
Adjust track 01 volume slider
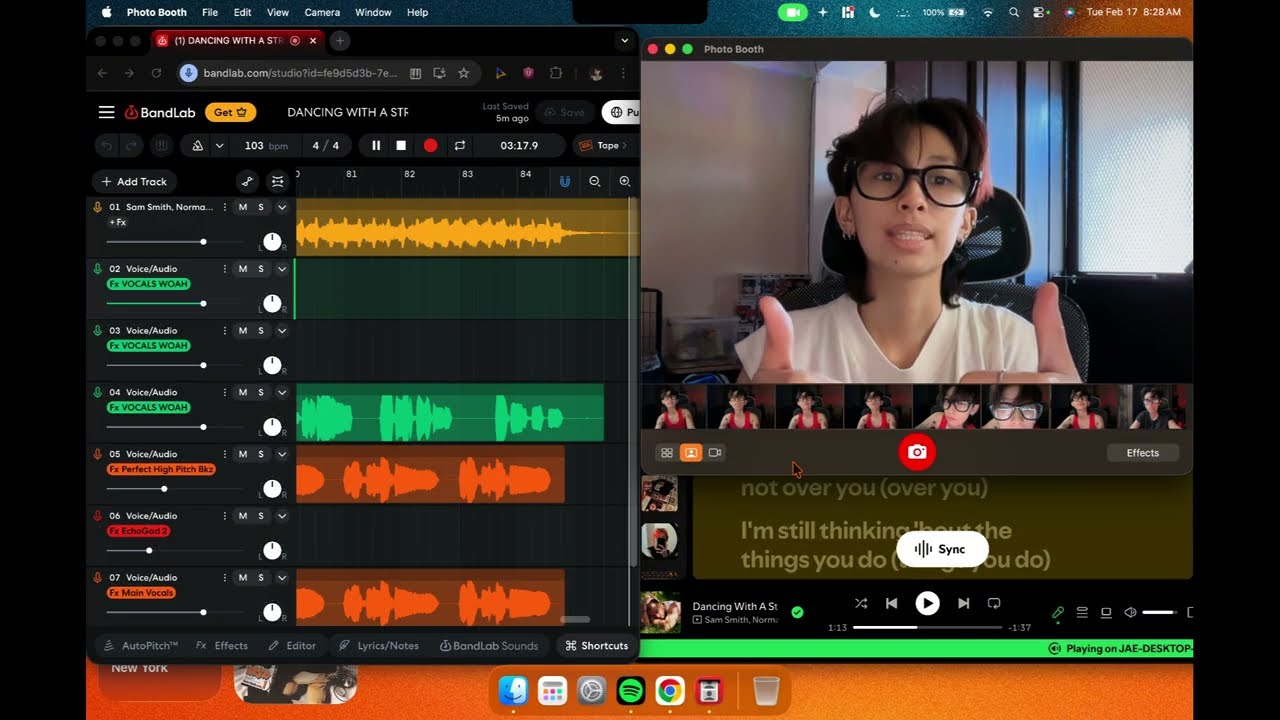(x=203, y=242)
